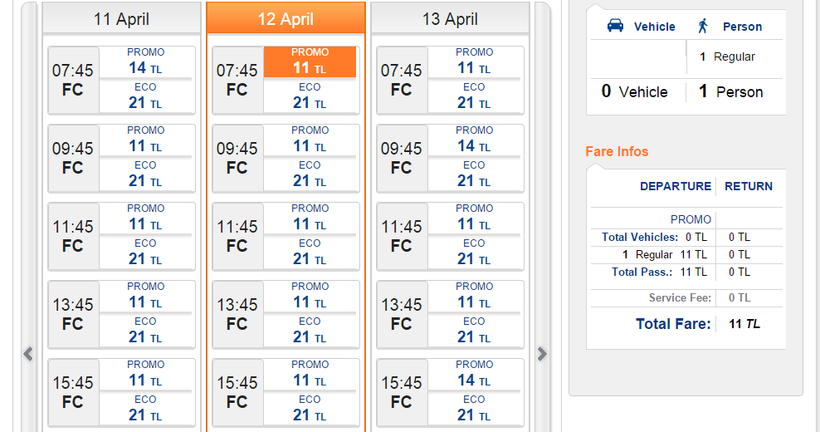Select 11 April 15:45 ECO 21 TL fare
This screenshot has height=432, width=820.
(145, 409)
